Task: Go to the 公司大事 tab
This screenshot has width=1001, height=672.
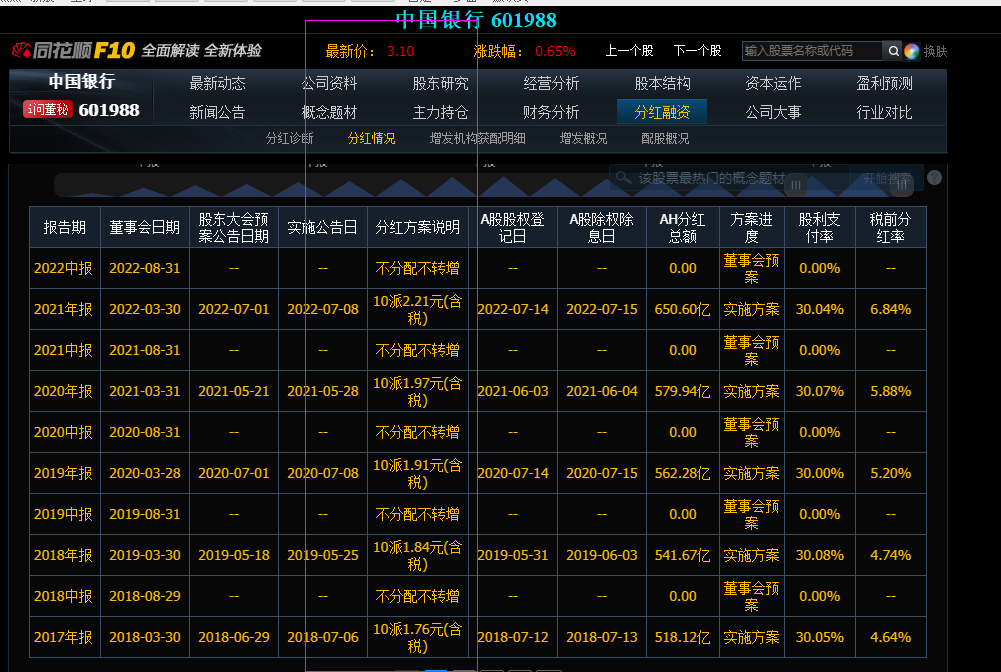Action: (x=773, y=112)
